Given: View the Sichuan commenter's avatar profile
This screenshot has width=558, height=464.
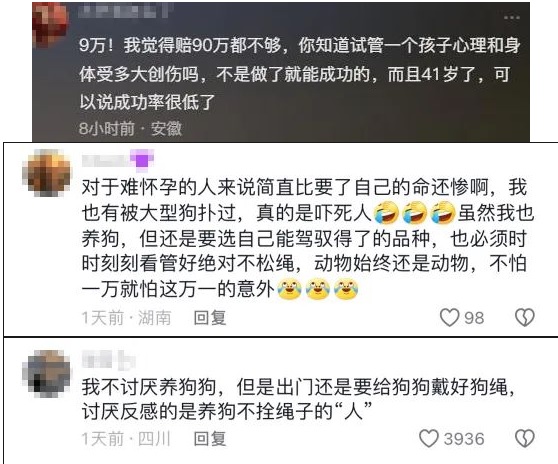Looking at the screenshot, I should 47,374.
